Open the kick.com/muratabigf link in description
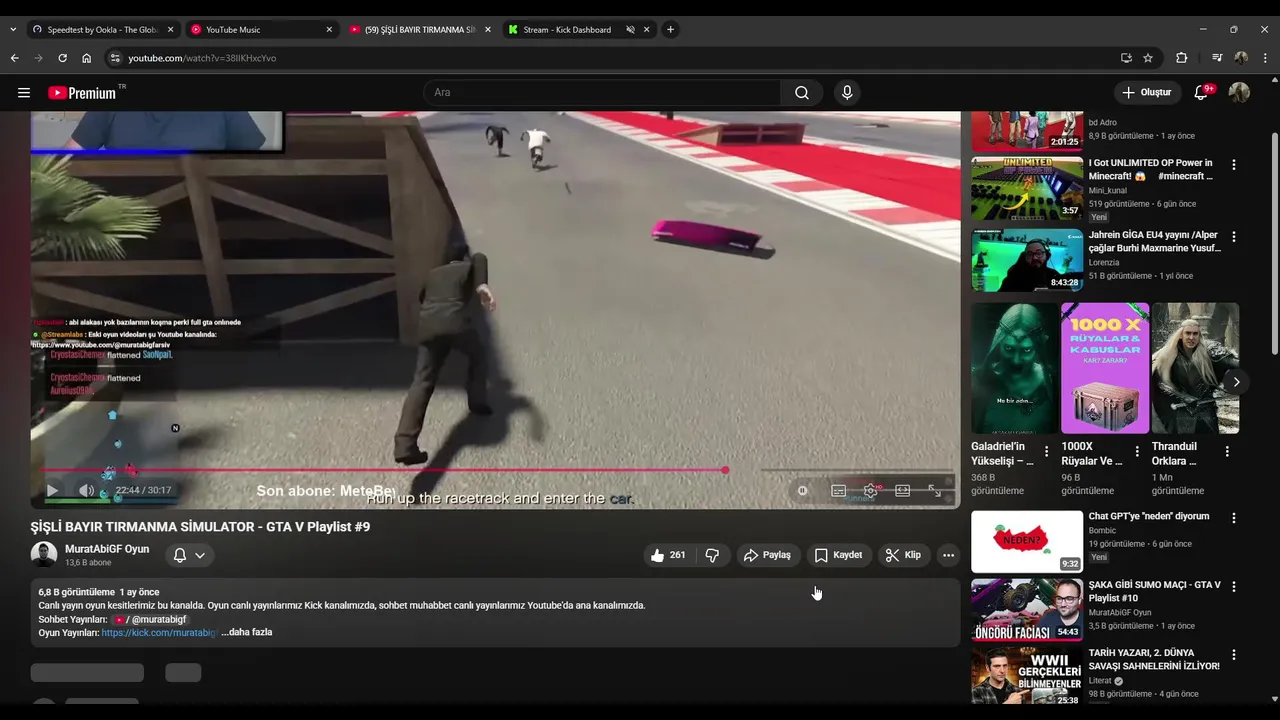 coord(159,632)
